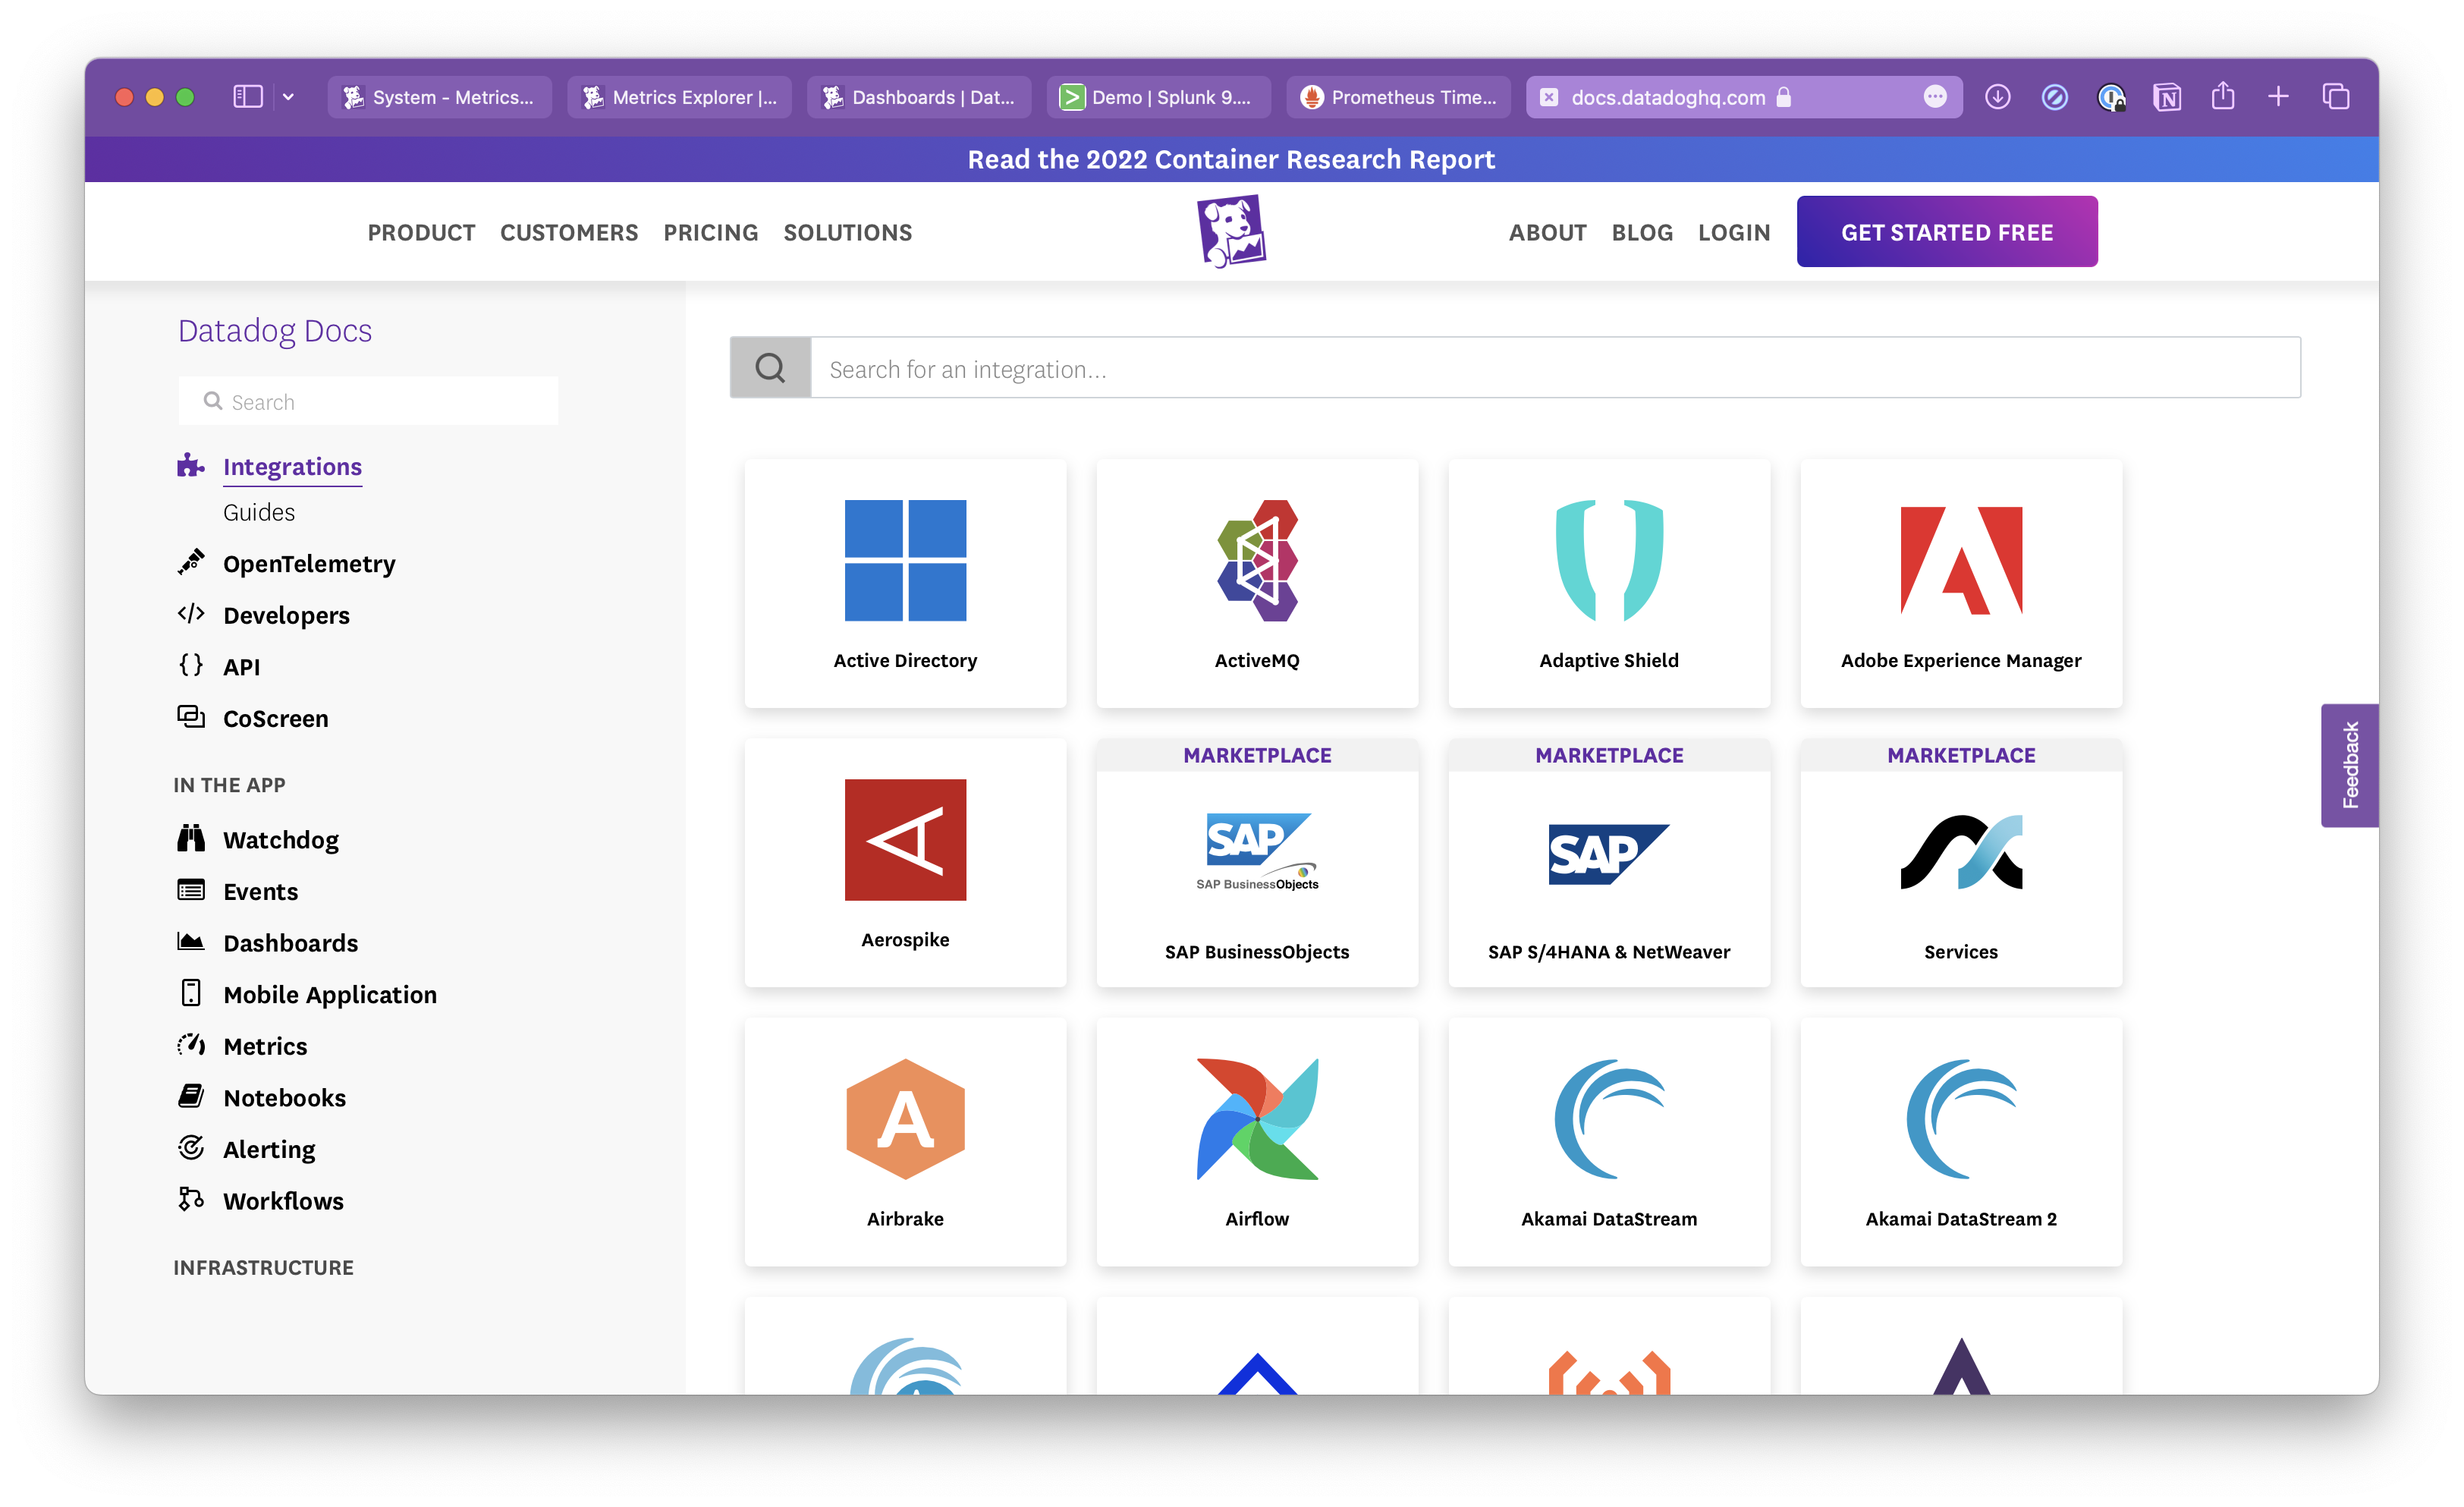This screenshot has height=1507, width=2464.
Task: Open the Services marketplace tile
Action: coord(1961,863)
